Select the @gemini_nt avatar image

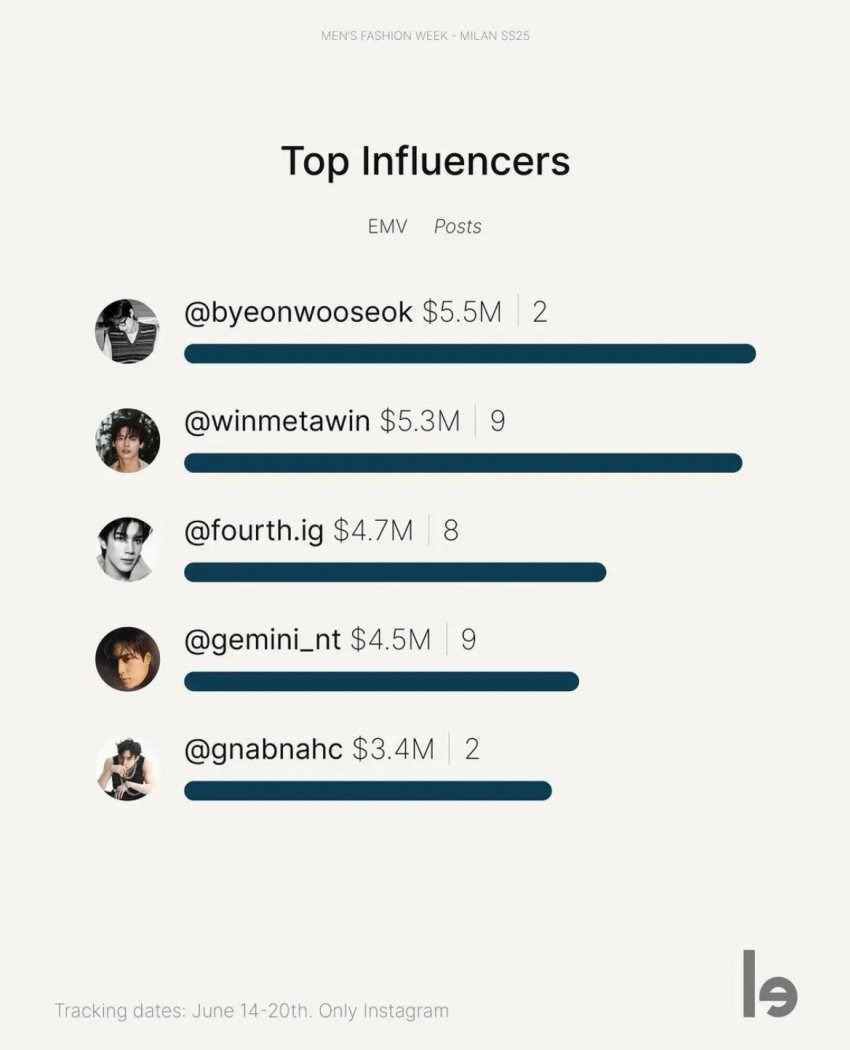coord(127,659)
